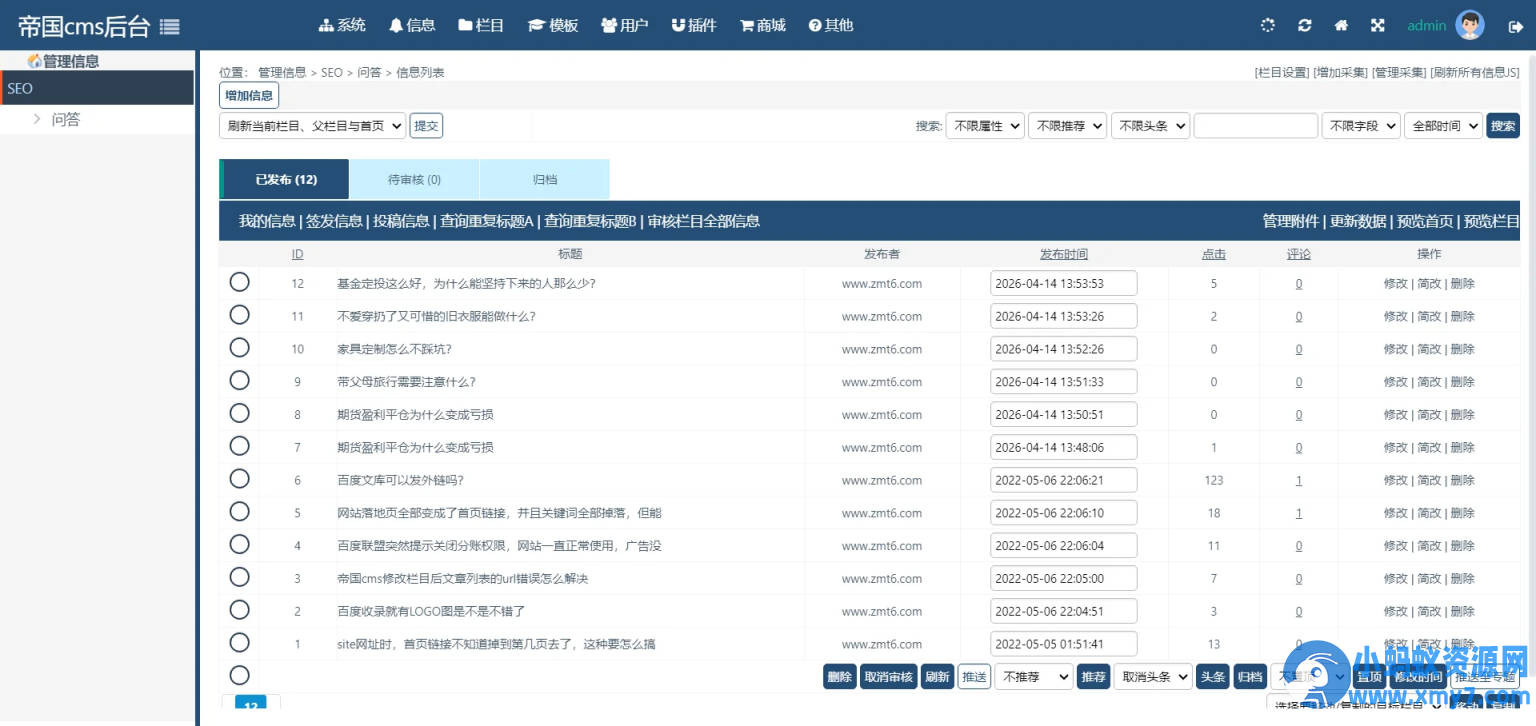Click the home icon in the top bar
The image size is (1536, 726).
pos(1341,24)
